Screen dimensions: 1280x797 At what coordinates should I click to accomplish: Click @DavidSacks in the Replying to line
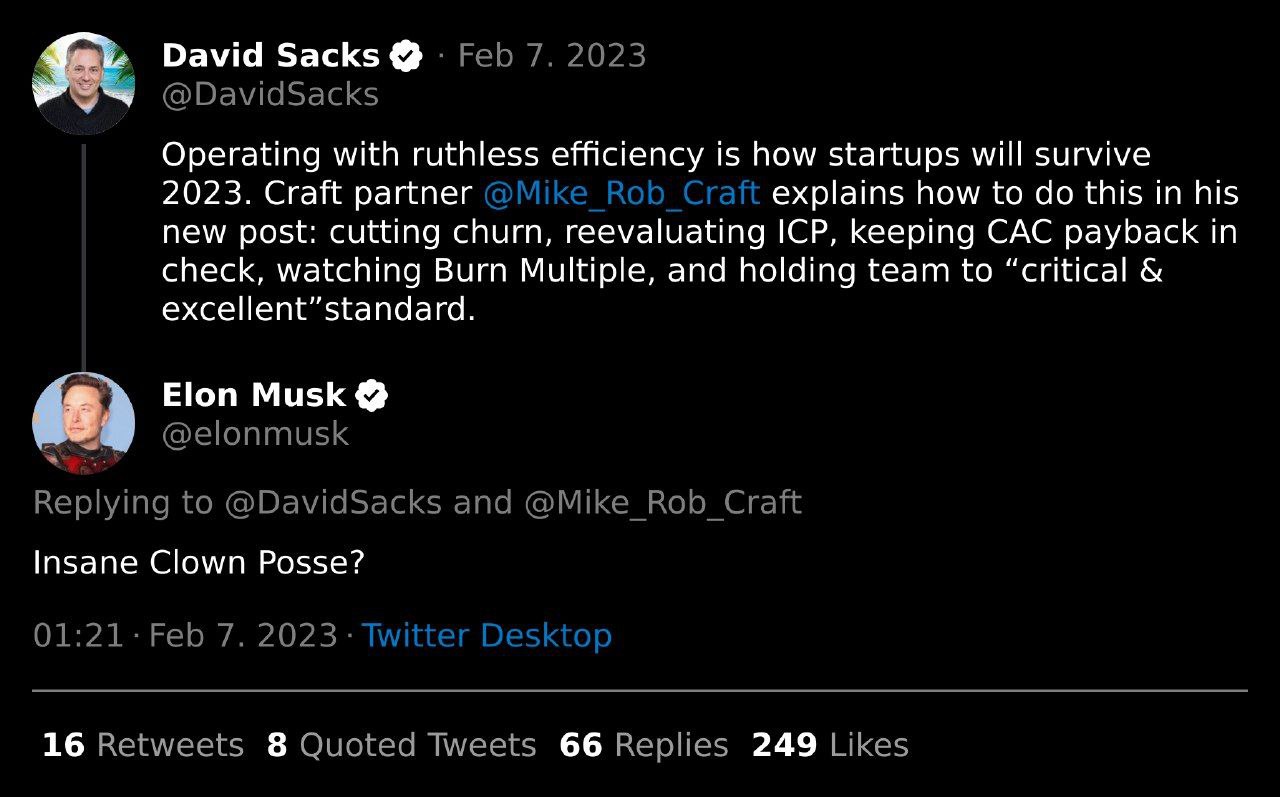(x=333, y=503)
